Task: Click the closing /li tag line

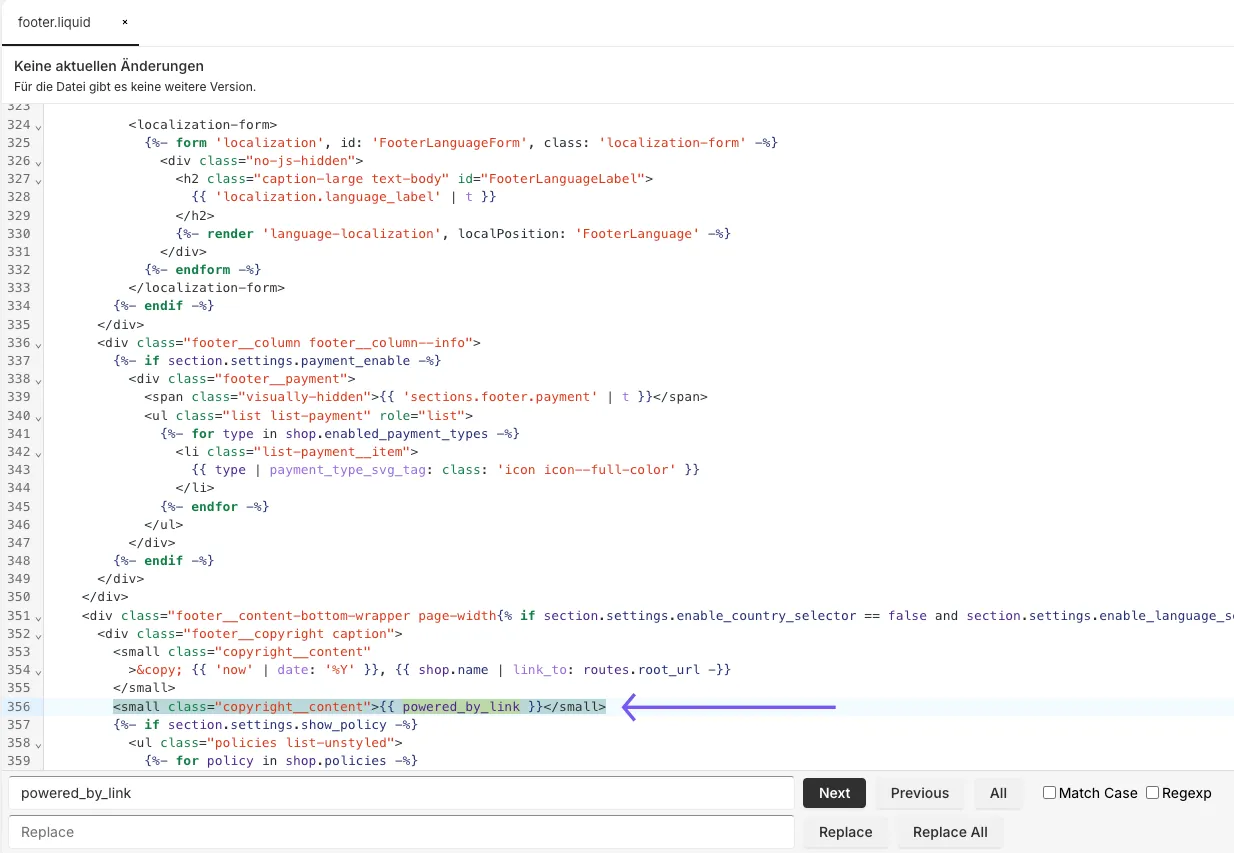Action: click(195, 487)
